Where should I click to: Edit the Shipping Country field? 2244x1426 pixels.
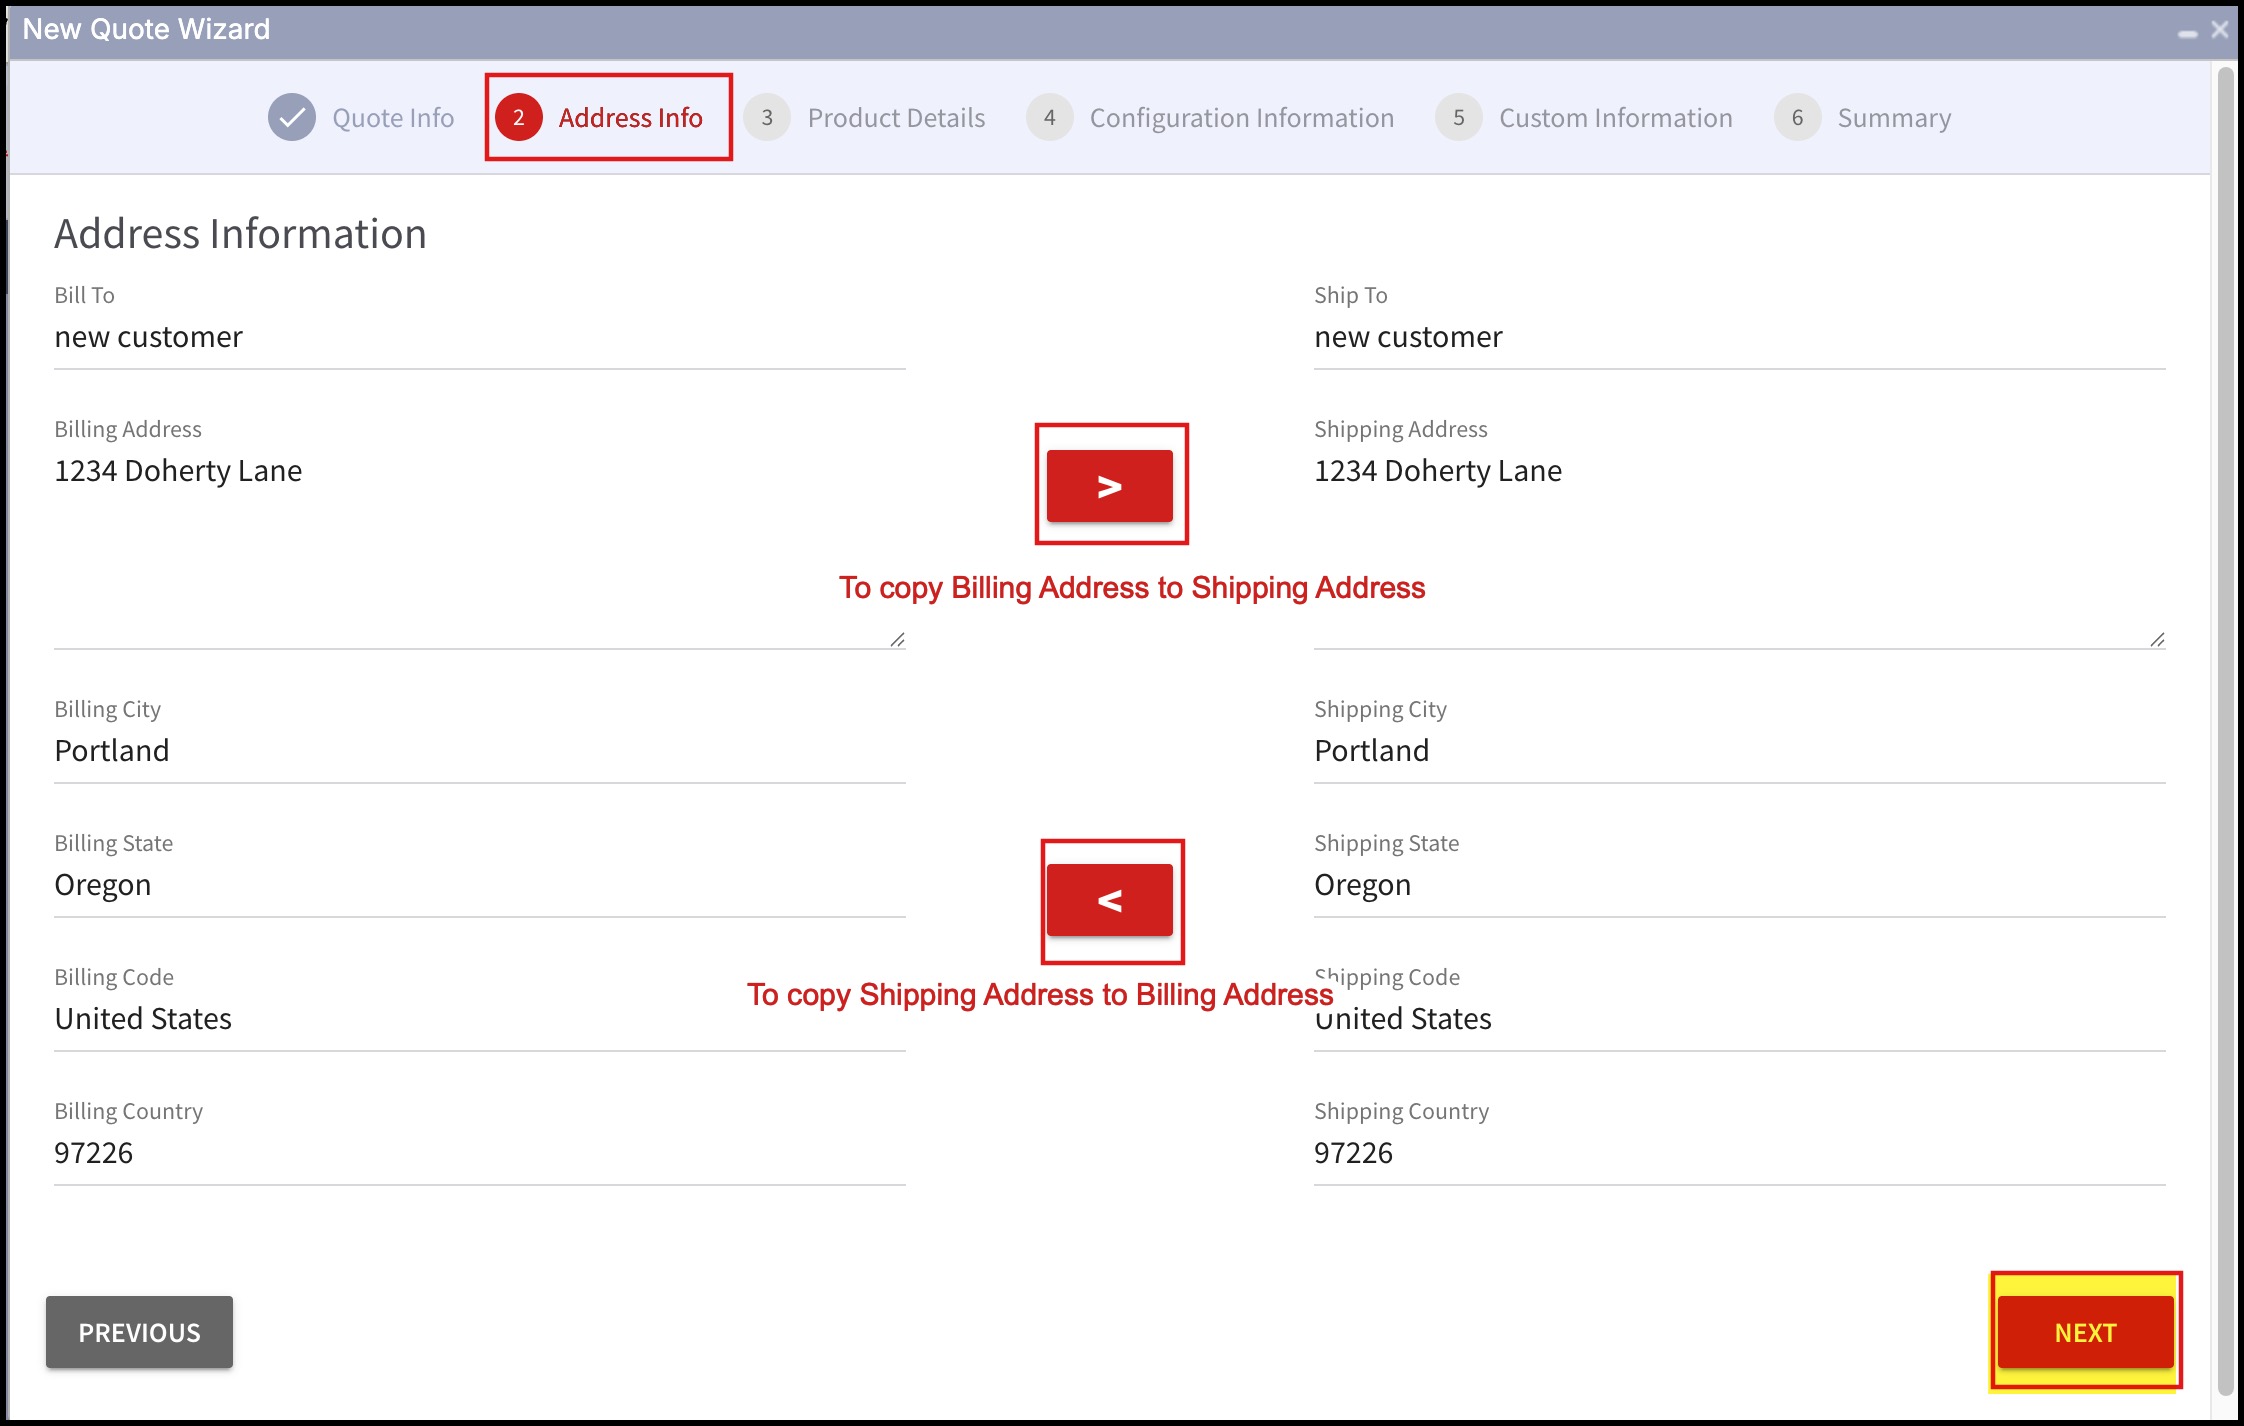click(x=1740, y=1154)
